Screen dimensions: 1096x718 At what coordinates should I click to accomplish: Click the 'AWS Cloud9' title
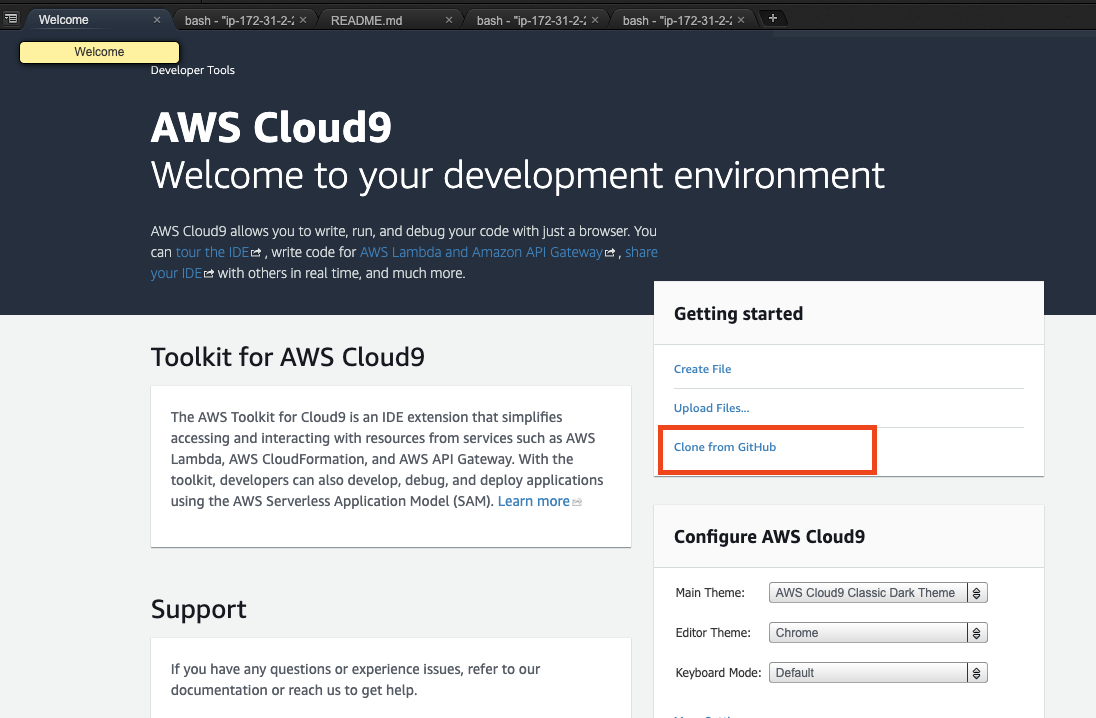click(271, 127)
